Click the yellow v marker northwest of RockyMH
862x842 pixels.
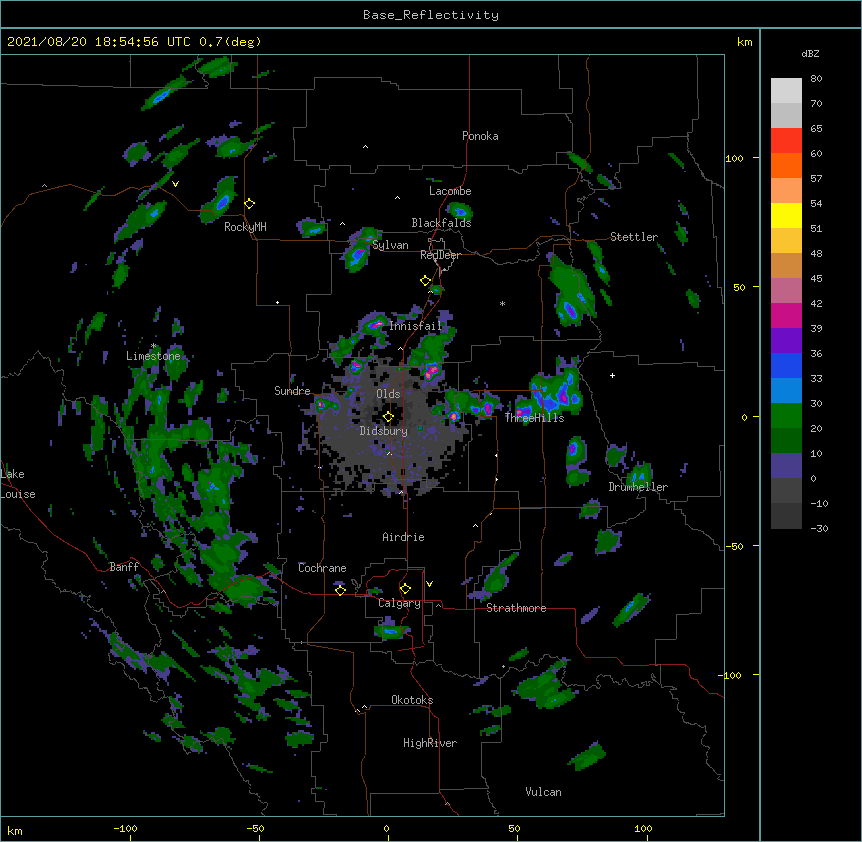pyautogui.click(x=175, y=184)
